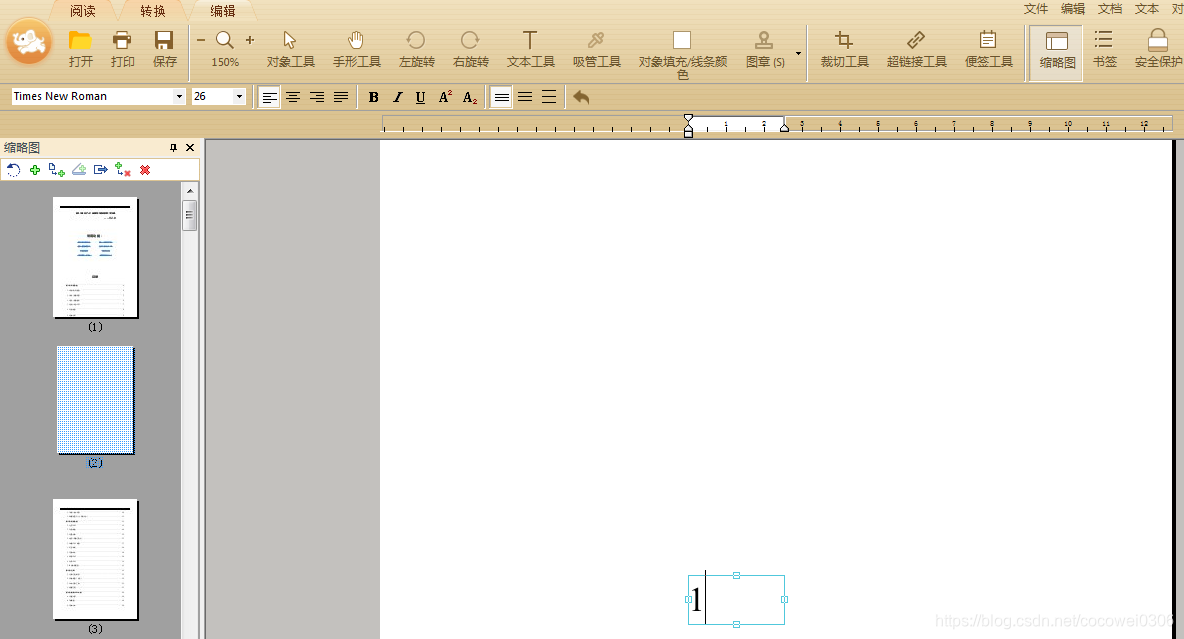Pin the 缩略图 panel

(174, 148)
